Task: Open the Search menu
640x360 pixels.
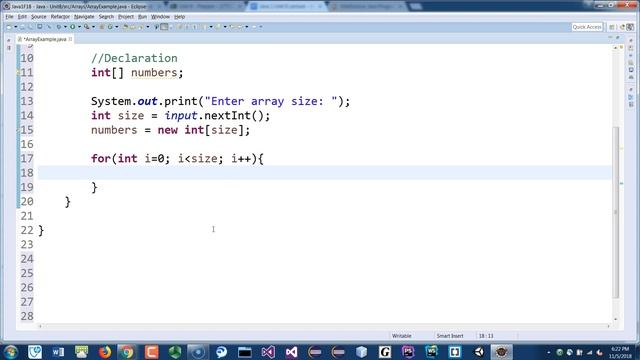Action: 106,17
